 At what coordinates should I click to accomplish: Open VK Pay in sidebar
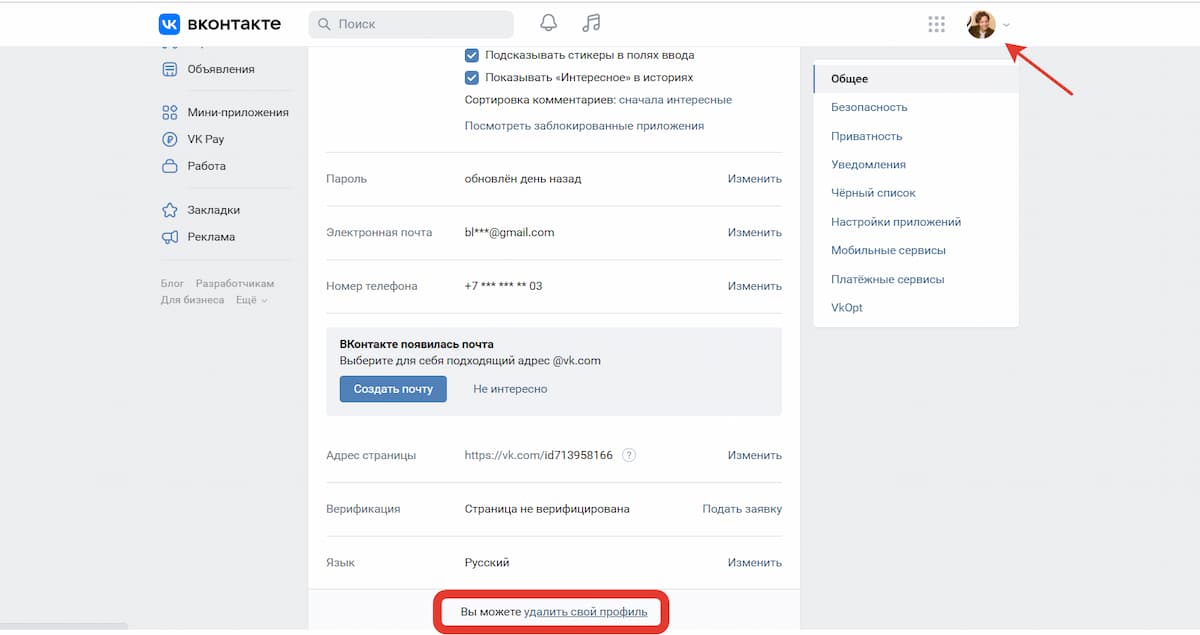tap(205, 140)
